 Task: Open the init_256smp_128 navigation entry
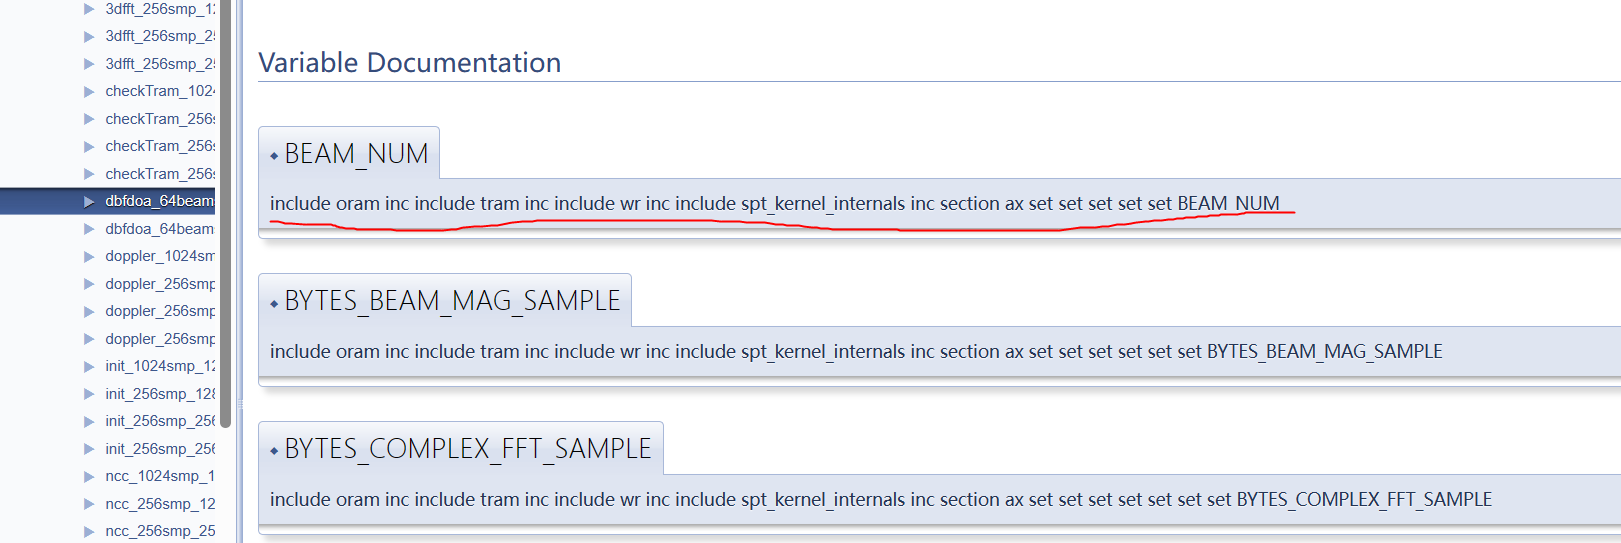pos(159,394)
